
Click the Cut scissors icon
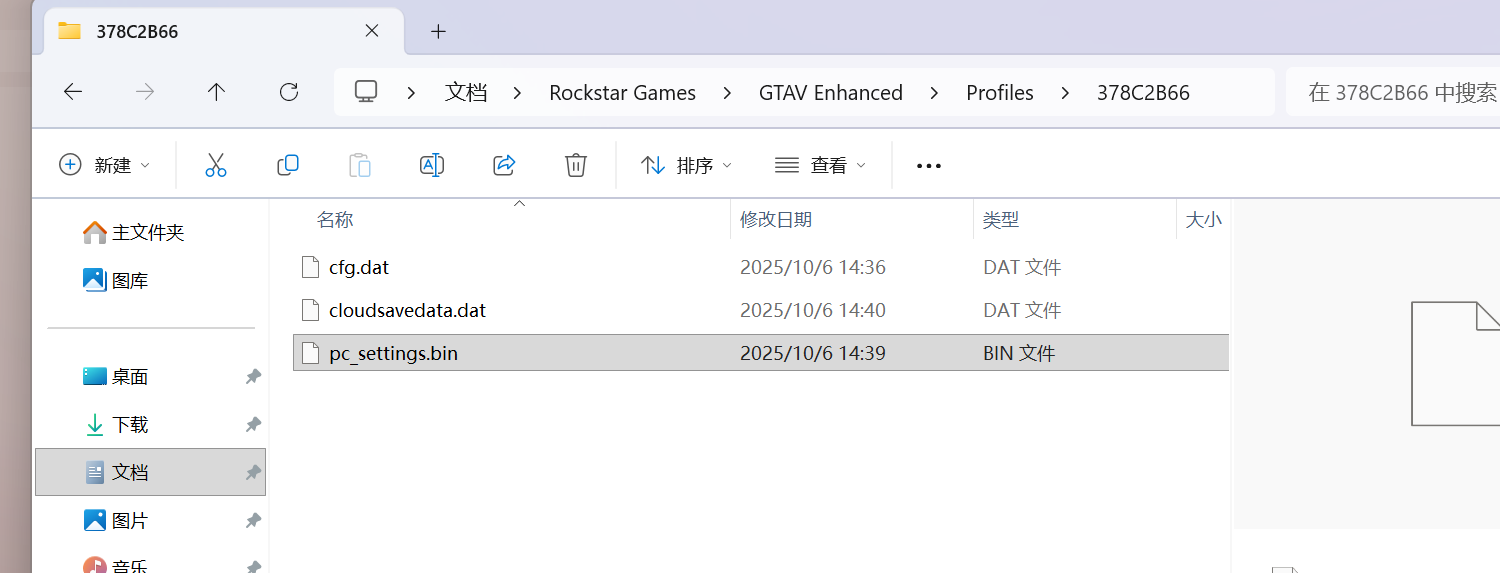216,165
